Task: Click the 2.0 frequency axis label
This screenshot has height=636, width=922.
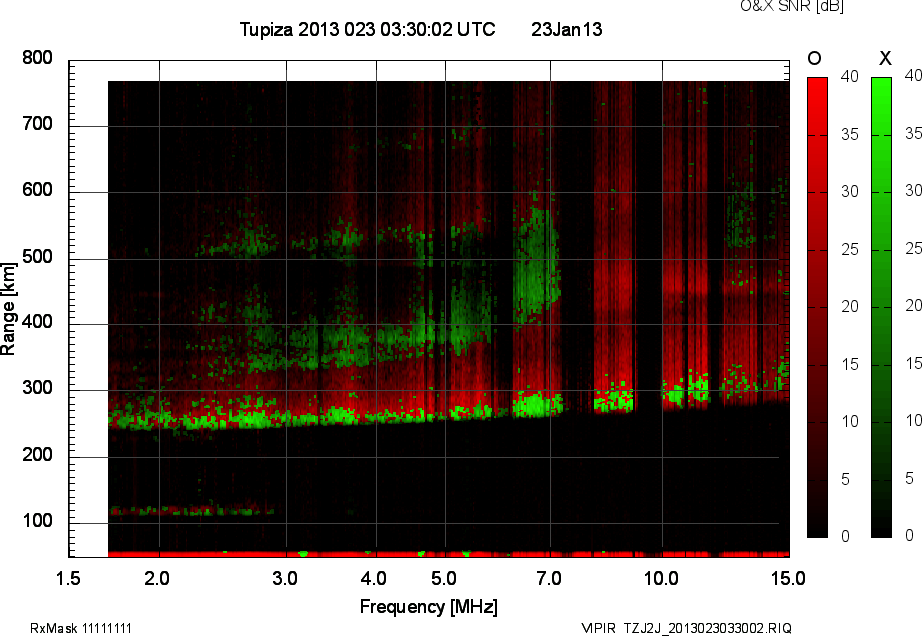Action: [157, 579]
